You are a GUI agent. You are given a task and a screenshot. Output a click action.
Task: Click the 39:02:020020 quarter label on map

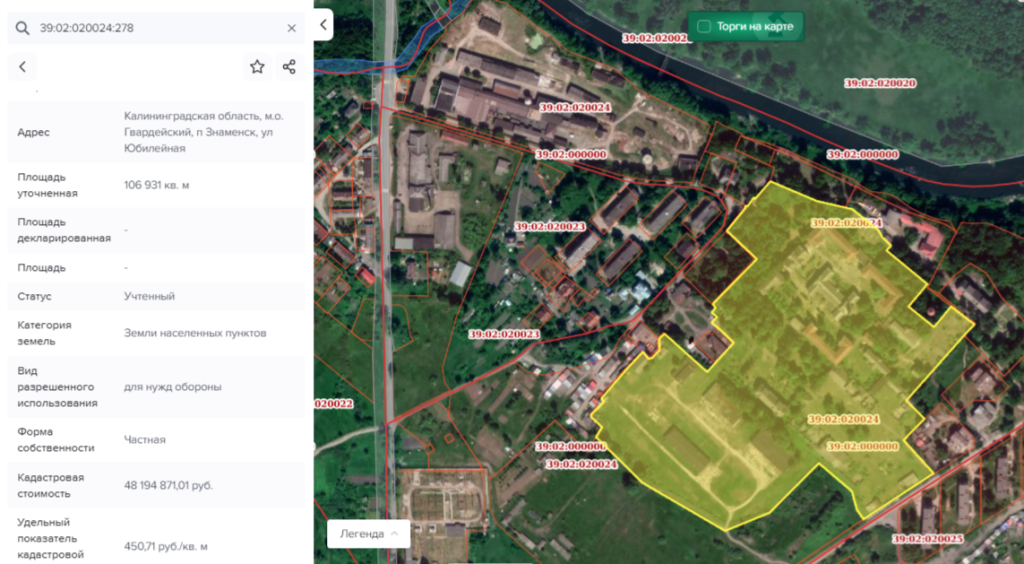point(880,83)
